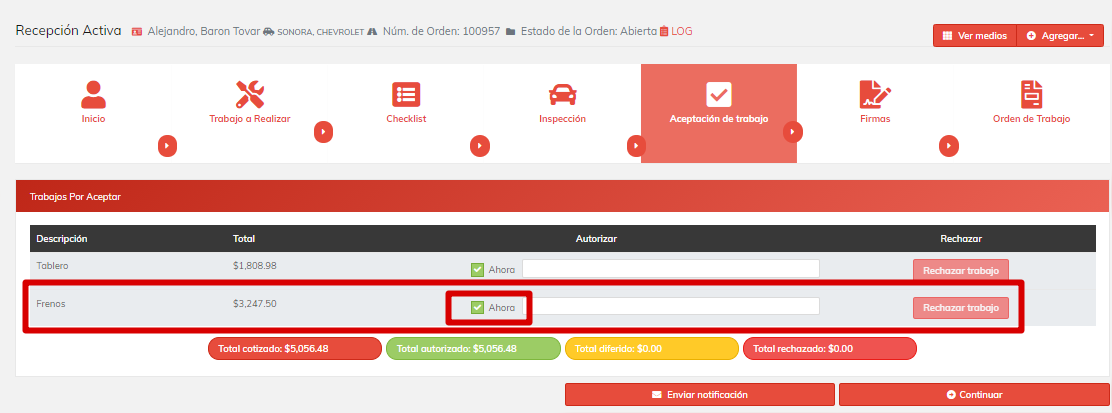
Task: Expand the Agregar dropdown menu
Action: (x=1060, y=36)
